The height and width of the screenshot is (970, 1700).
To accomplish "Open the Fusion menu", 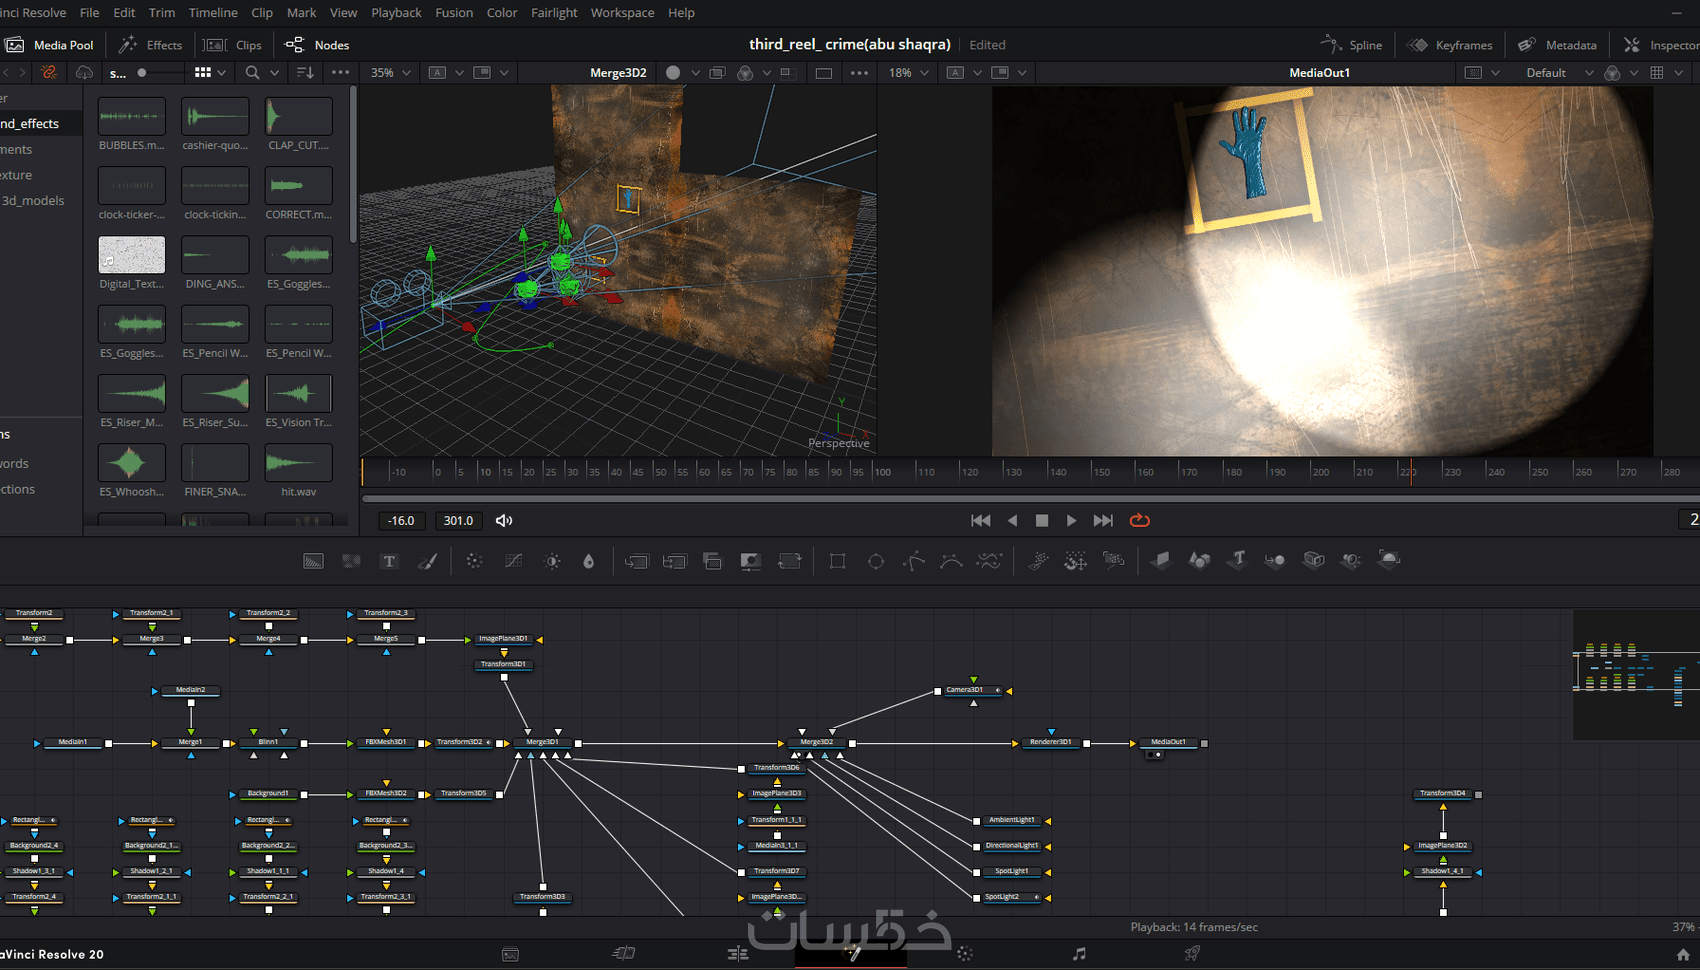I will tap(454, 13).
